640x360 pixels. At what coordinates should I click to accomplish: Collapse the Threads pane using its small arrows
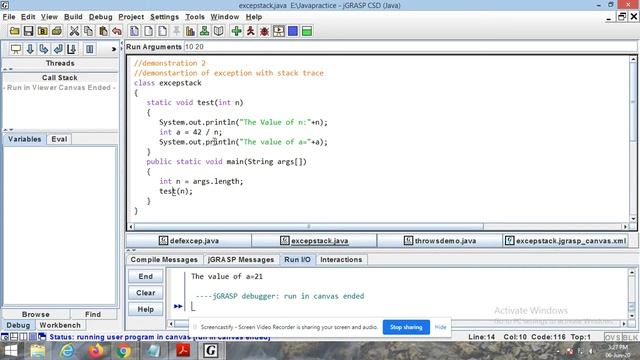8,69
